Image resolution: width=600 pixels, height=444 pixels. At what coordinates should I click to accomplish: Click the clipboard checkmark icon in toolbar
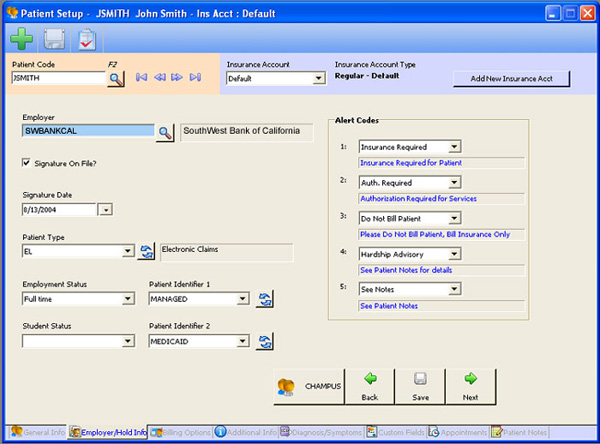86,40
